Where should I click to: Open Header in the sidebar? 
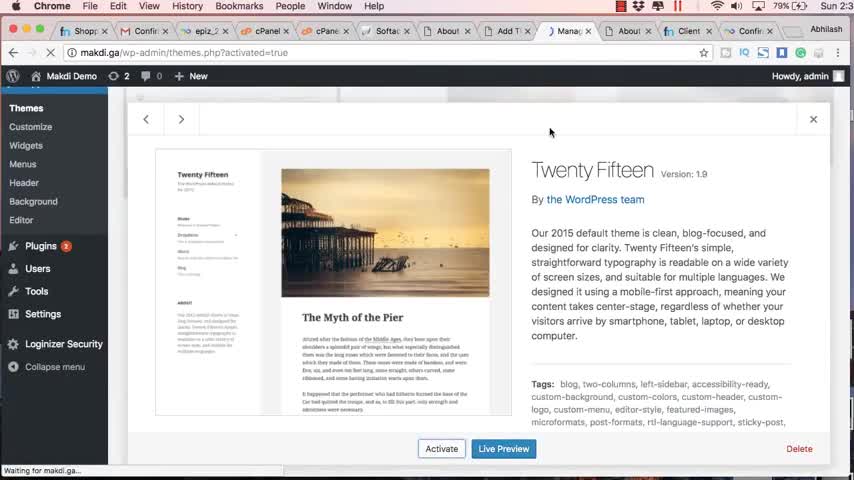[24, 183]
